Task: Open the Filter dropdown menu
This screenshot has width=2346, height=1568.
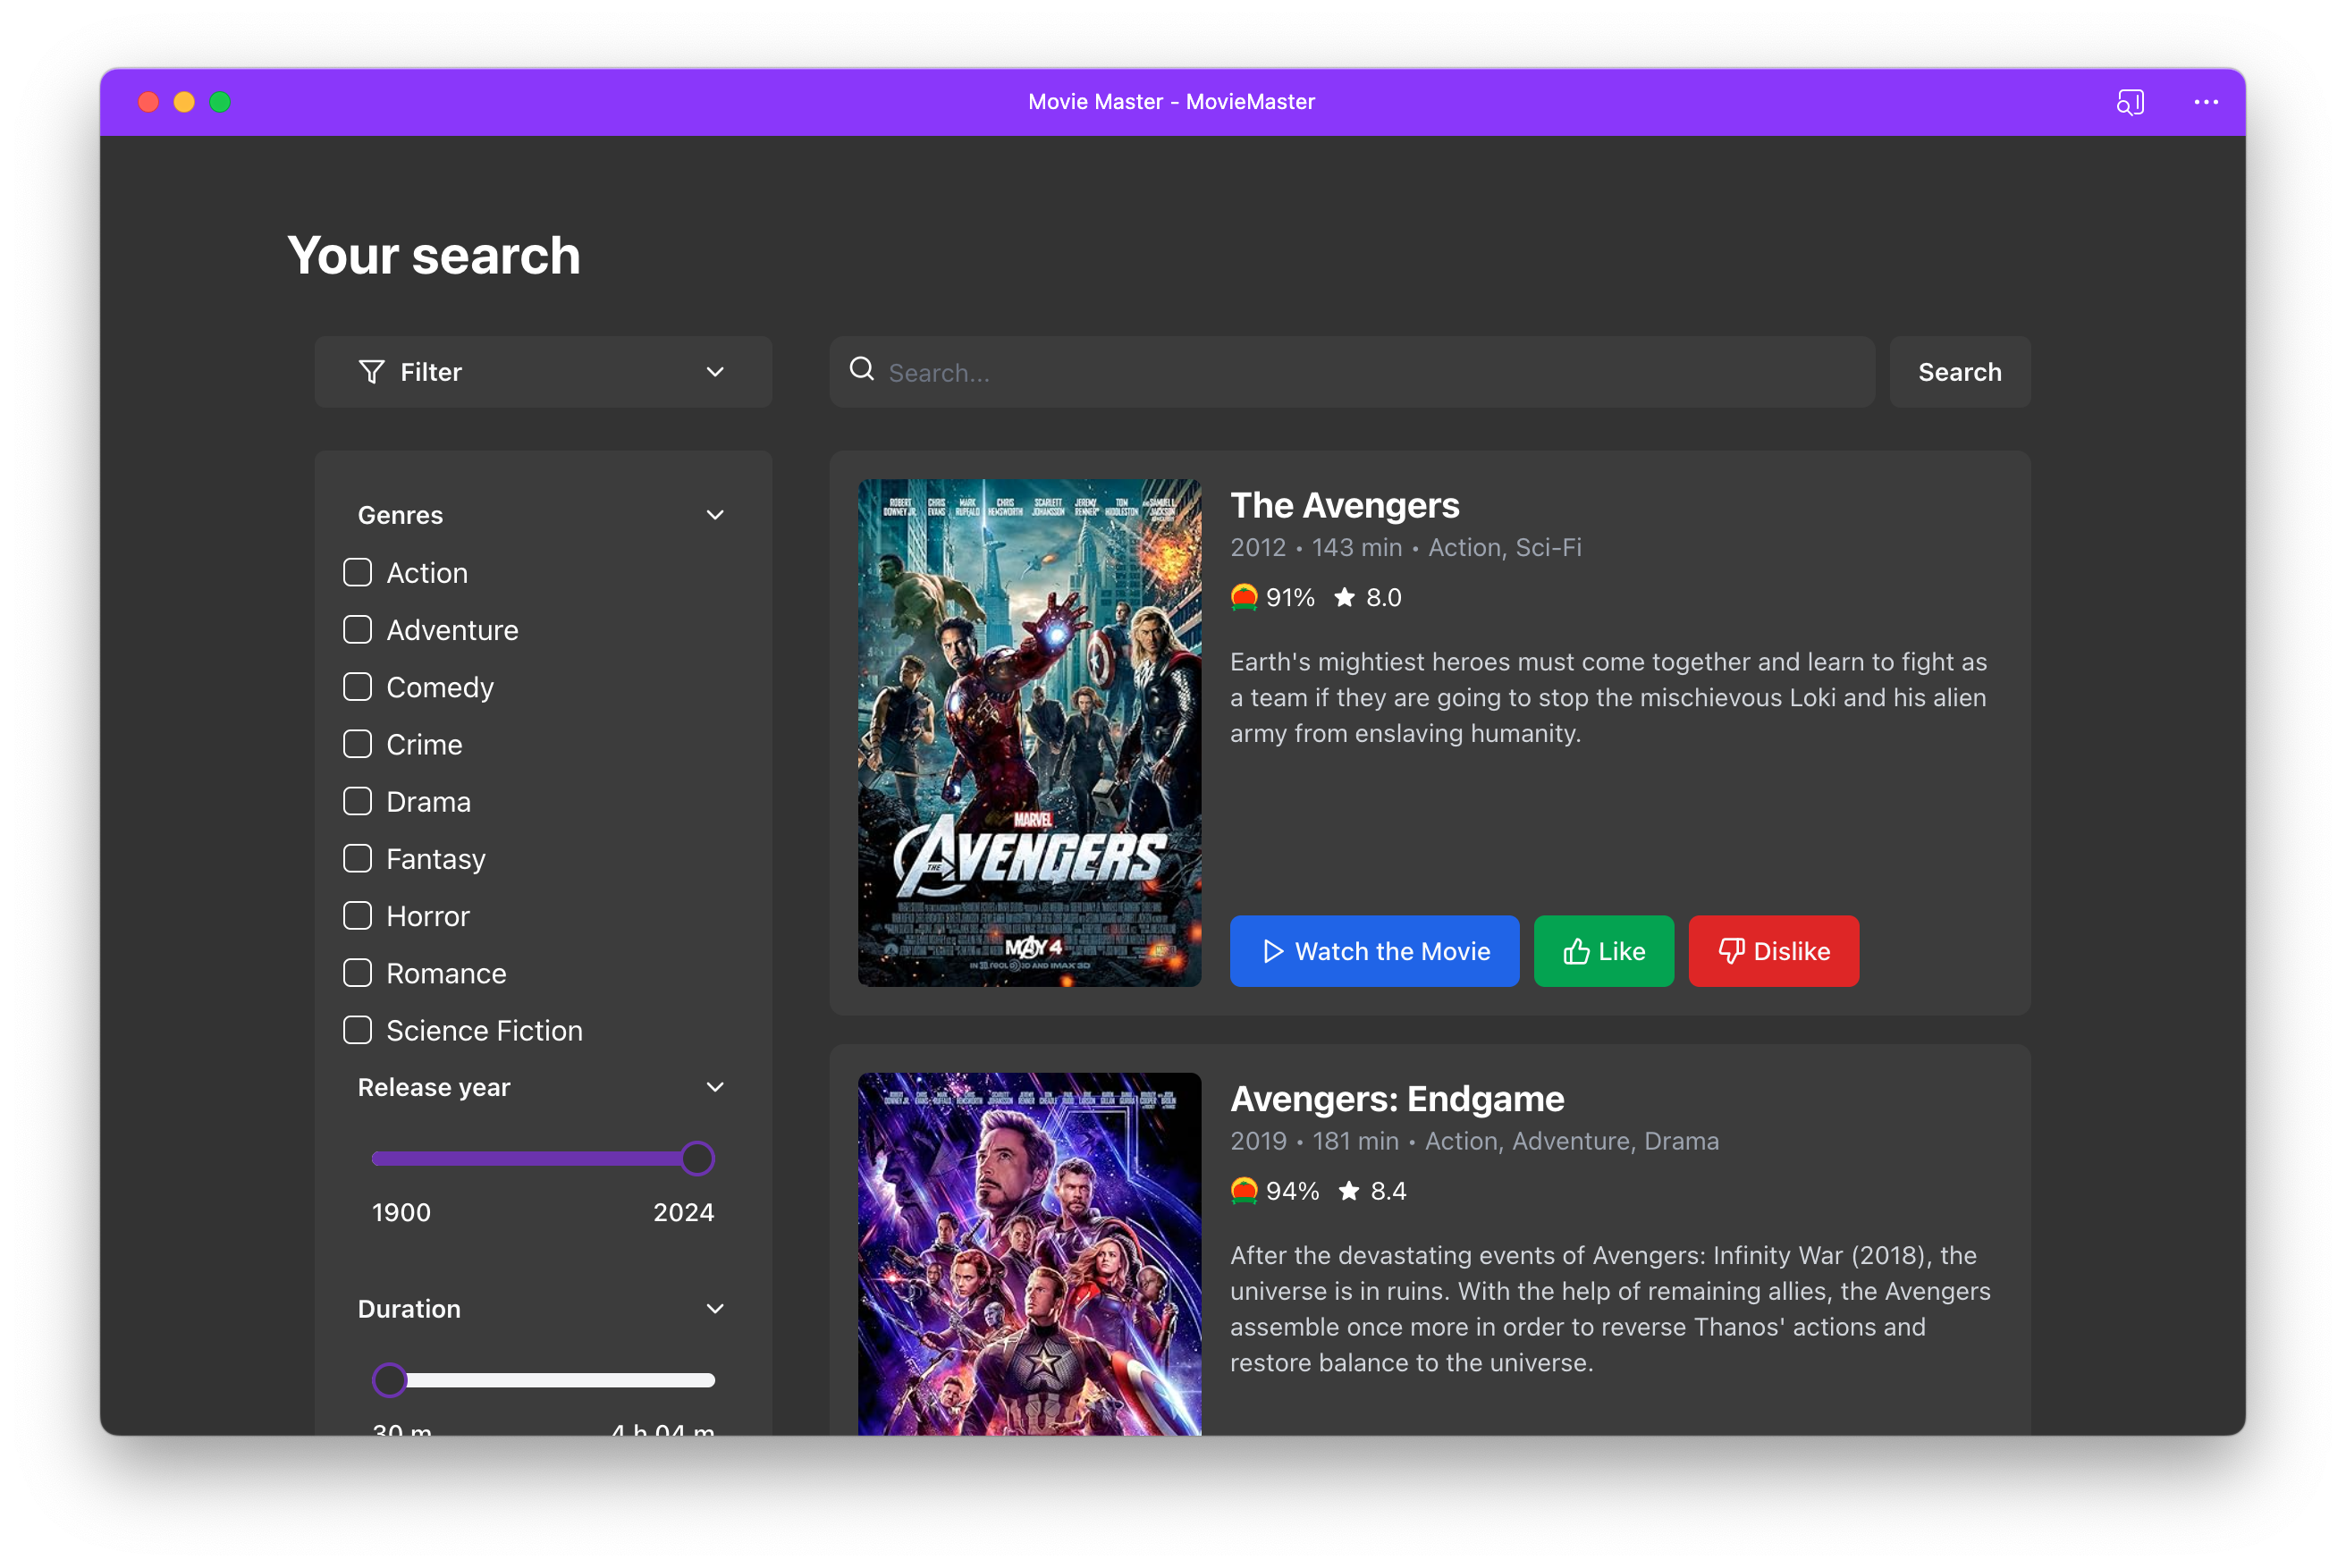Action: [x=543, y=371]
